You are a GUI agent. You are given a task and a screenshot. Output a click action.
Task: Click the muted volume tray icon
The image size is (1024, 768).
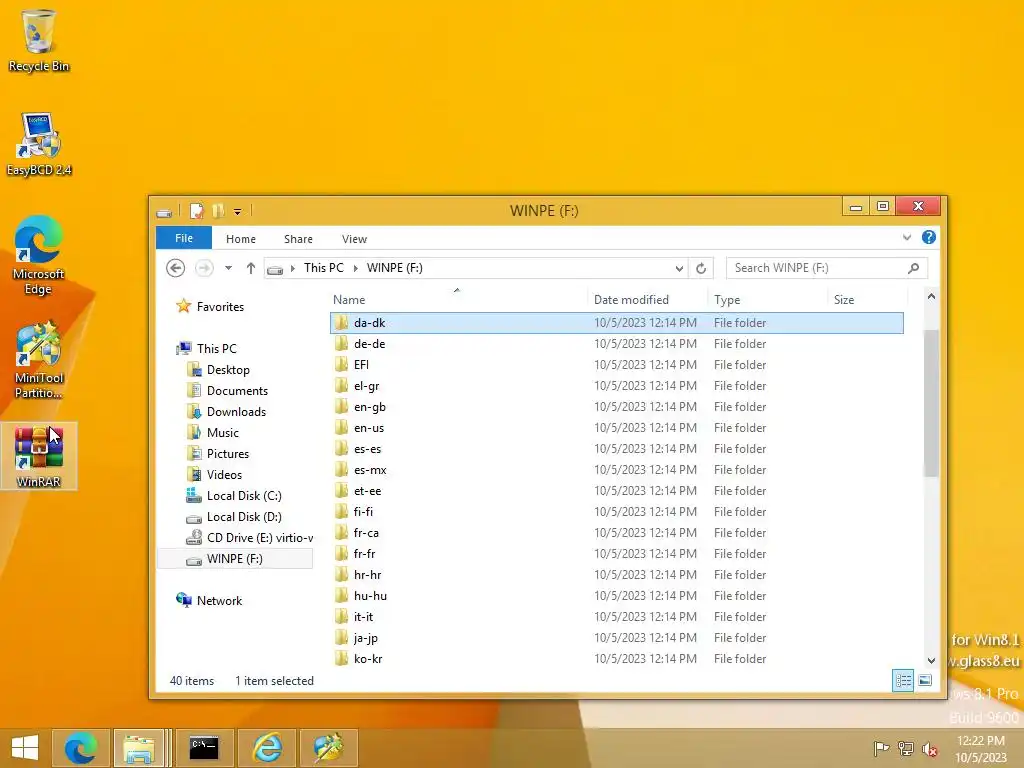click(930, 749)
